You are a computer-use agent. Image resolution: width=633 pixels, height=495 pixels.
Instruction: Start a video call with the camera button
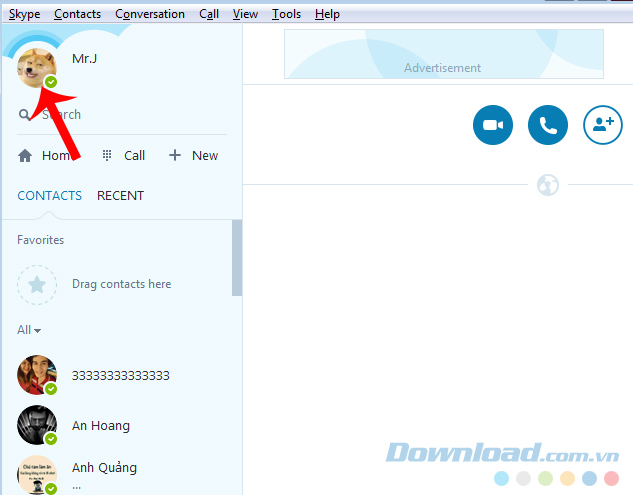[493, 125]
